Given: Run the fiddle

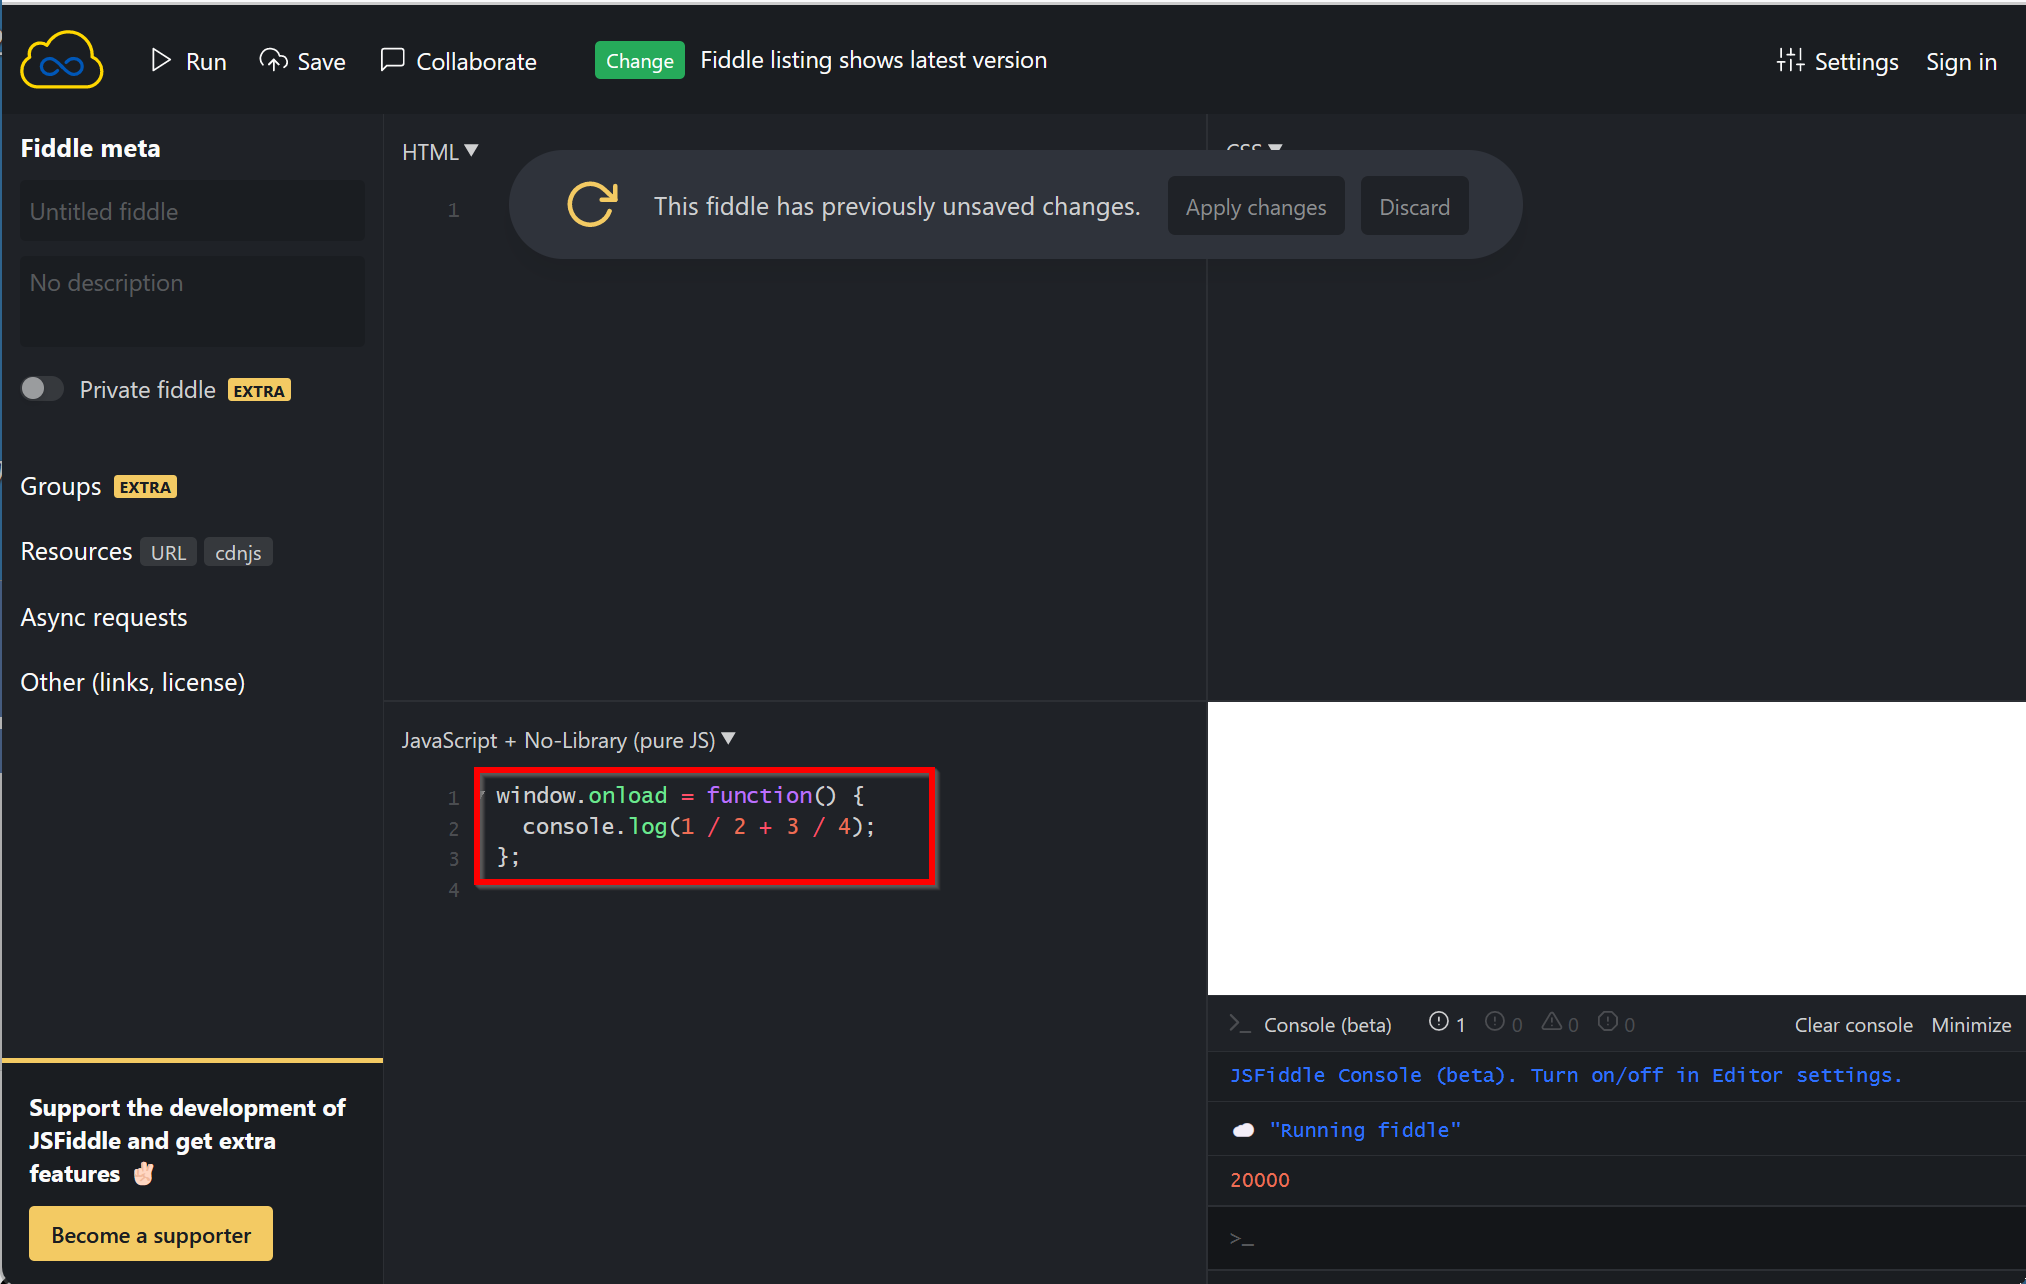Looking at the screenshot, I should (x=188, y=61).
